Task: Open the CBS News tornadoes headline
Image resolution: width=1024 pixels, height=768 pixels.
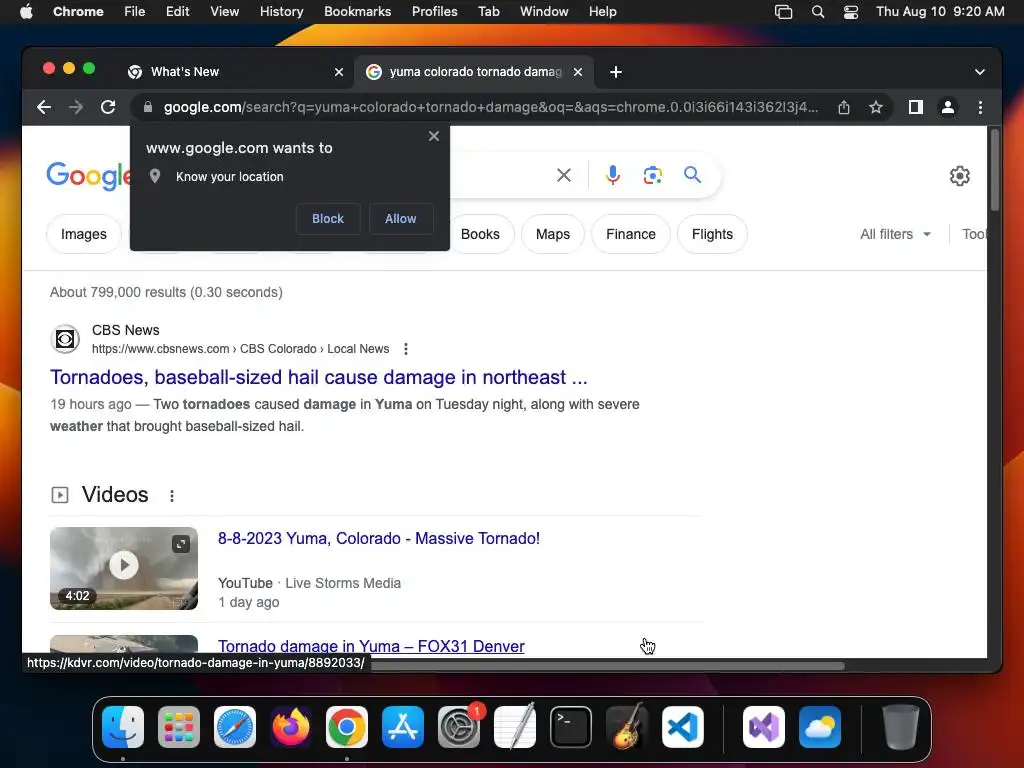Action: click(x=319, y=377)
